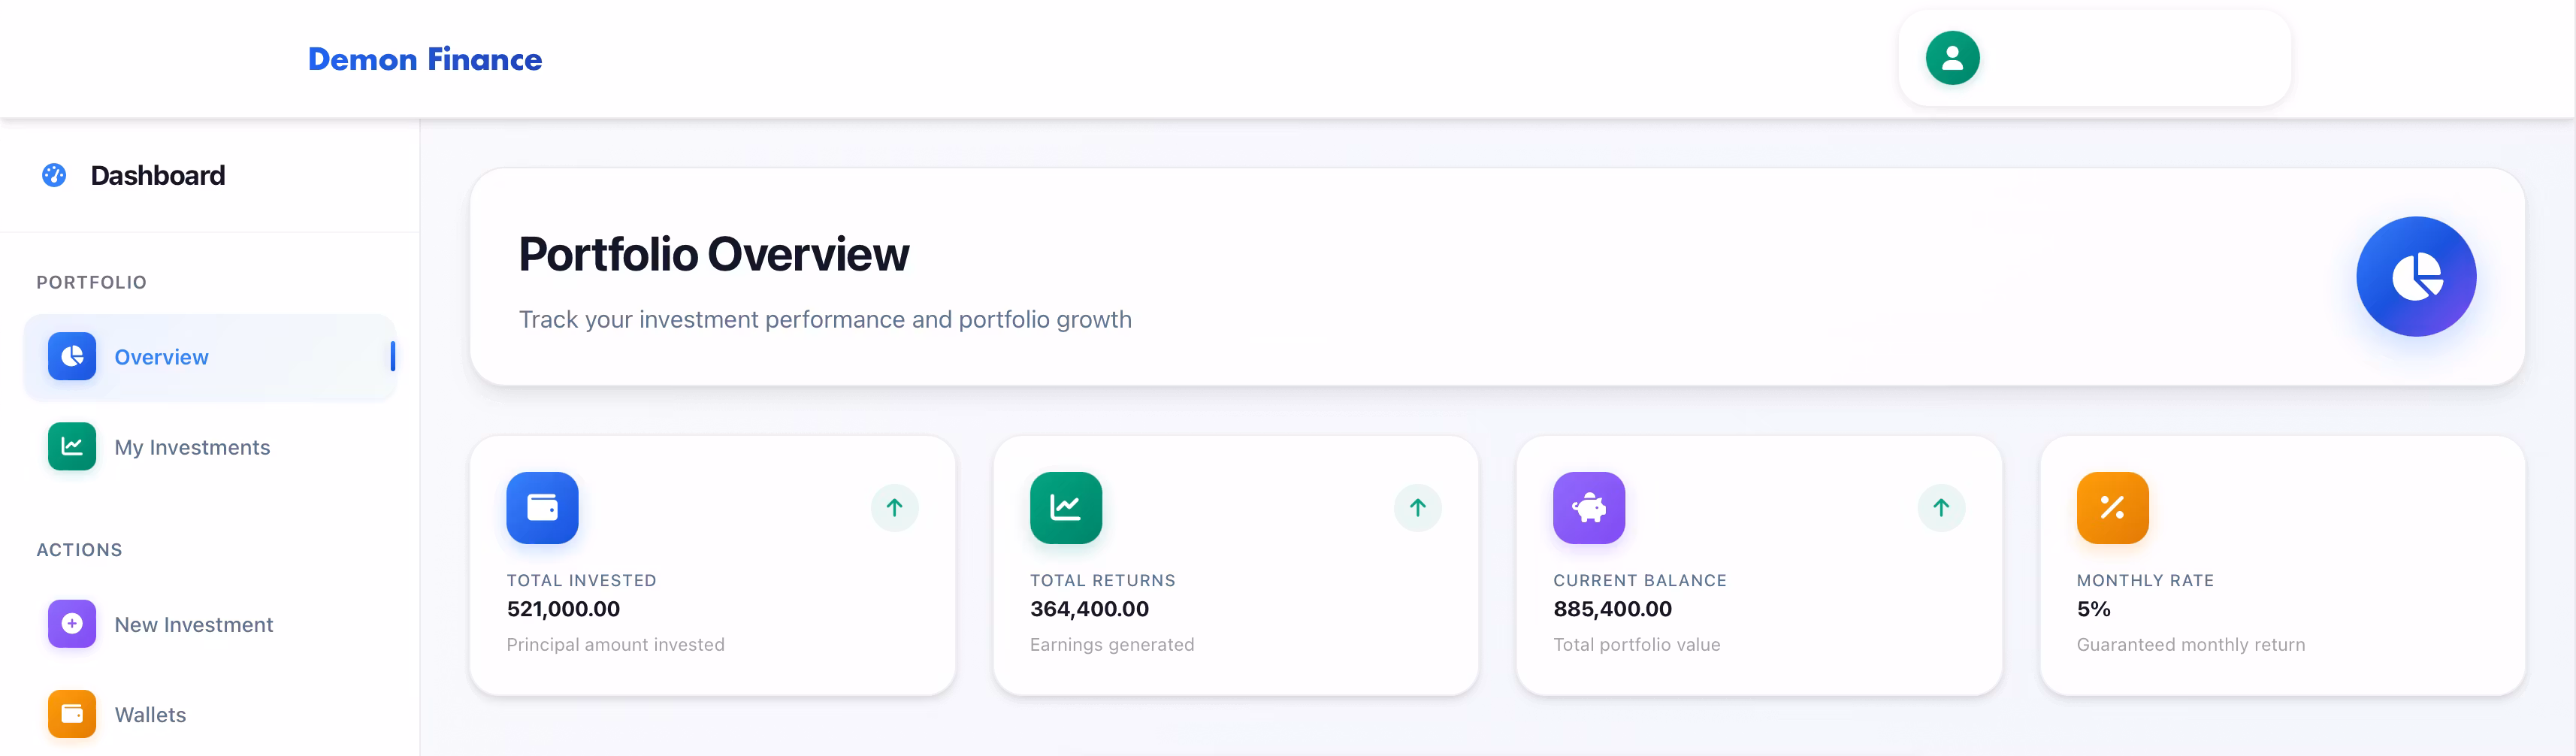Click the green chart icon on Total Returns card
The image size is (2576, 756).
pos(1065,507)
